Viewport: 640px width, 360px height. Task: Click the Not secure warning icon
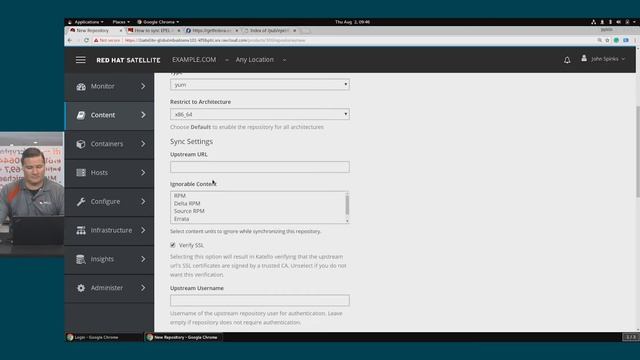click(96, 40)
